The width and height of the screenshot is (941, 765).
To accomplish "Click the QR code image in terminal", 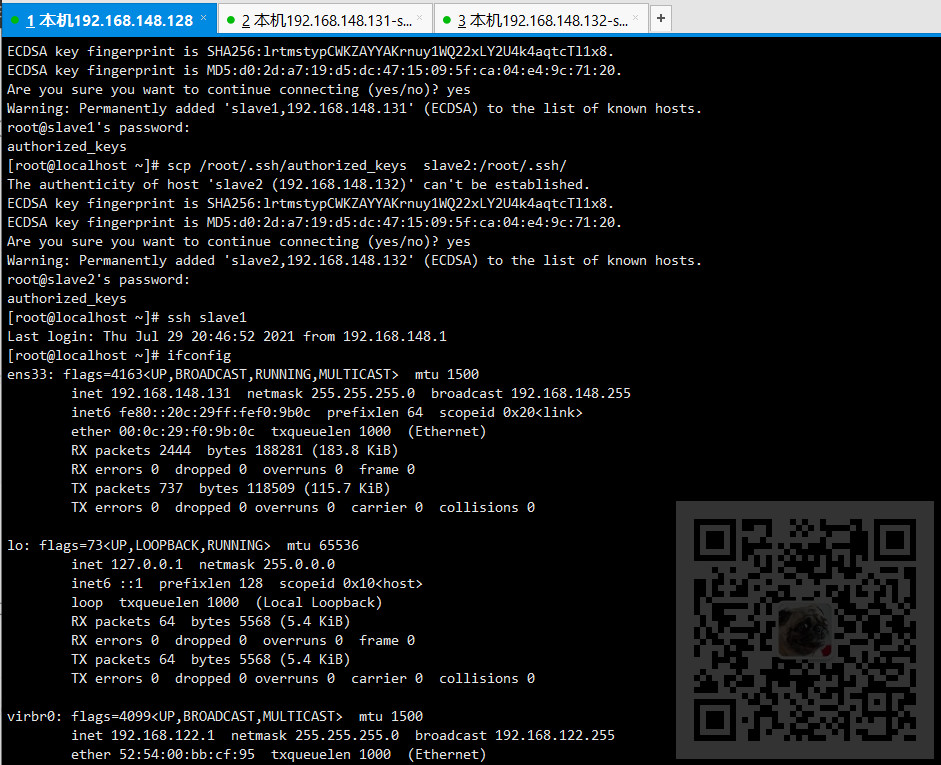I will [805, 630].
